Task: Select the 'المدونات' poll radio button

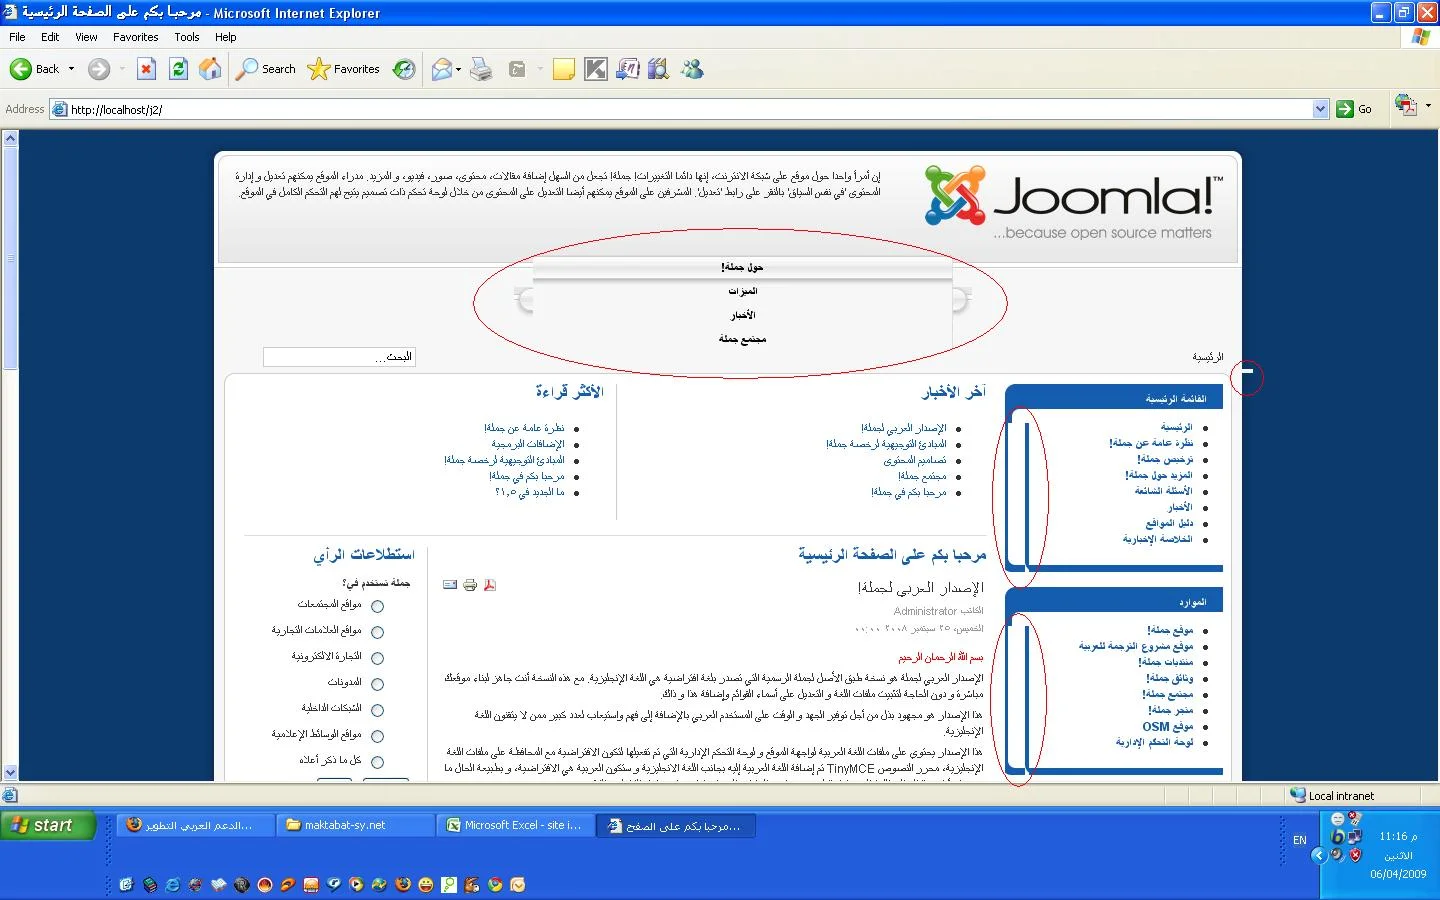Action: 377,684
